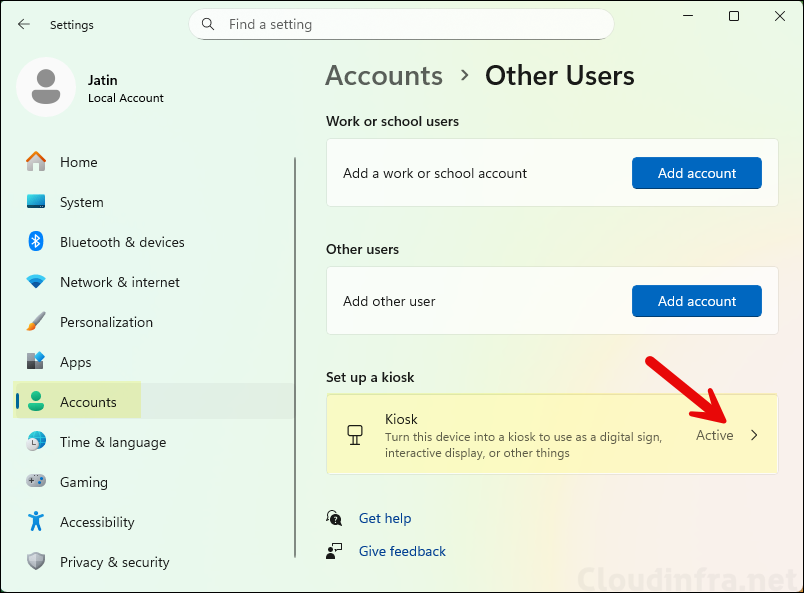
Task: Click Add account for work or school
Action: (x=697, y=173)
